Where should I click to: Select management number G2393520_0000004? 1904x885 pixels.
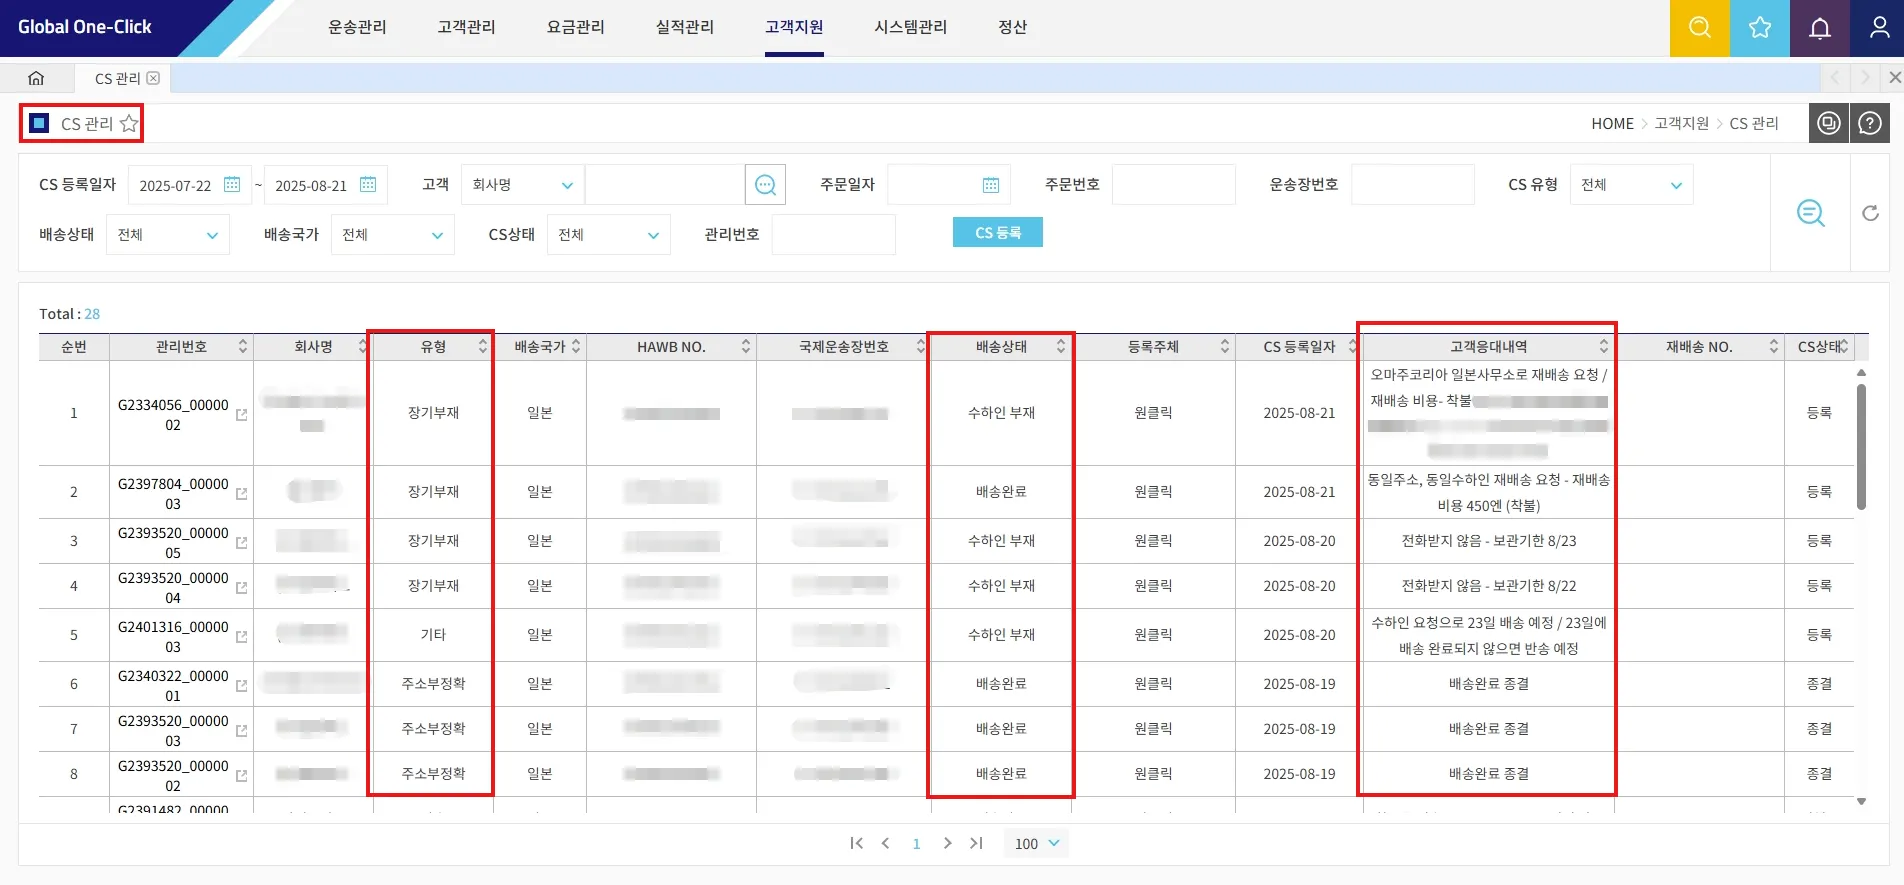173,587
